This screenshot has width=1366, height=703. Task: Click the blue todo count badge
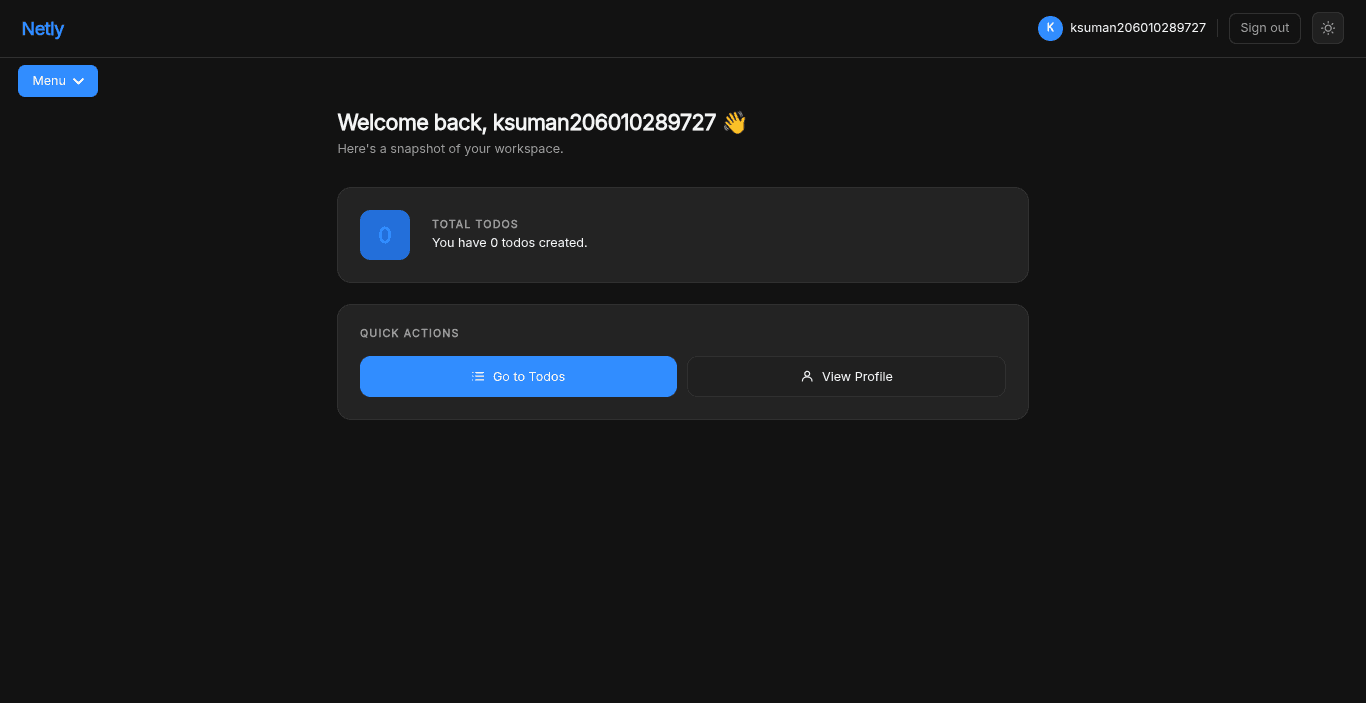click(x=385, y=235)
